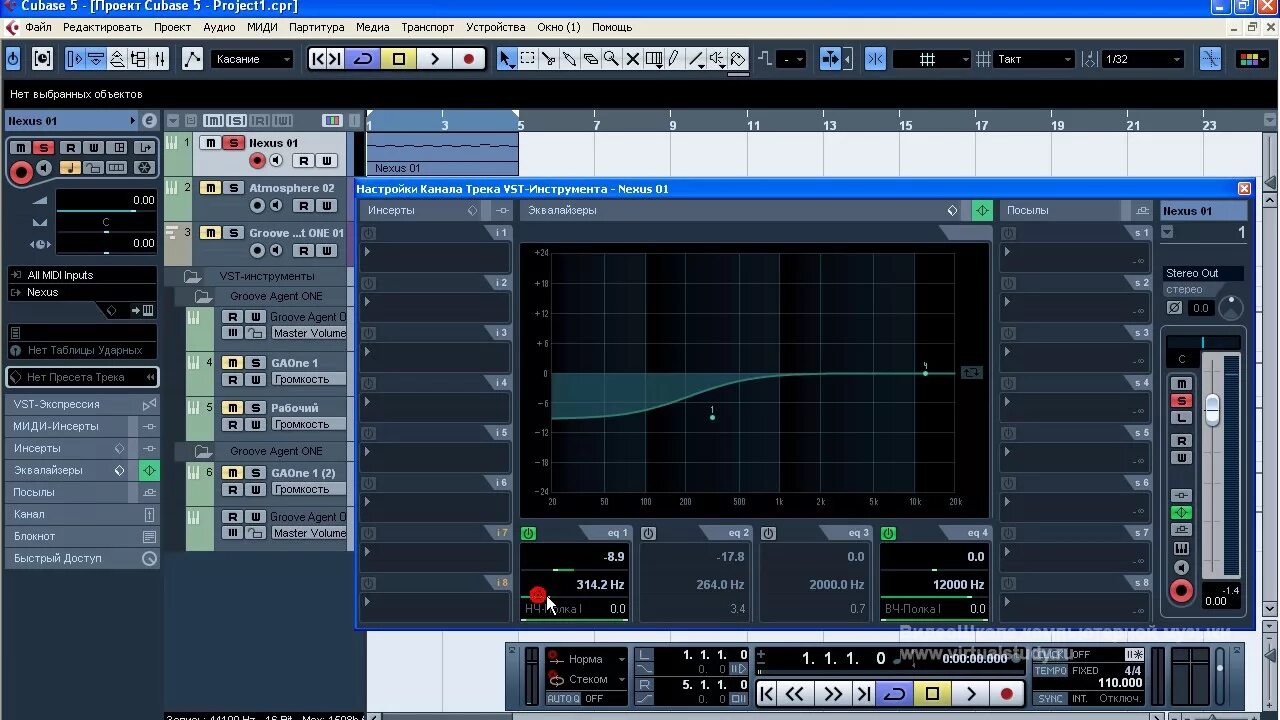Mute the GAOne 1 track

(x=232, y=363)
